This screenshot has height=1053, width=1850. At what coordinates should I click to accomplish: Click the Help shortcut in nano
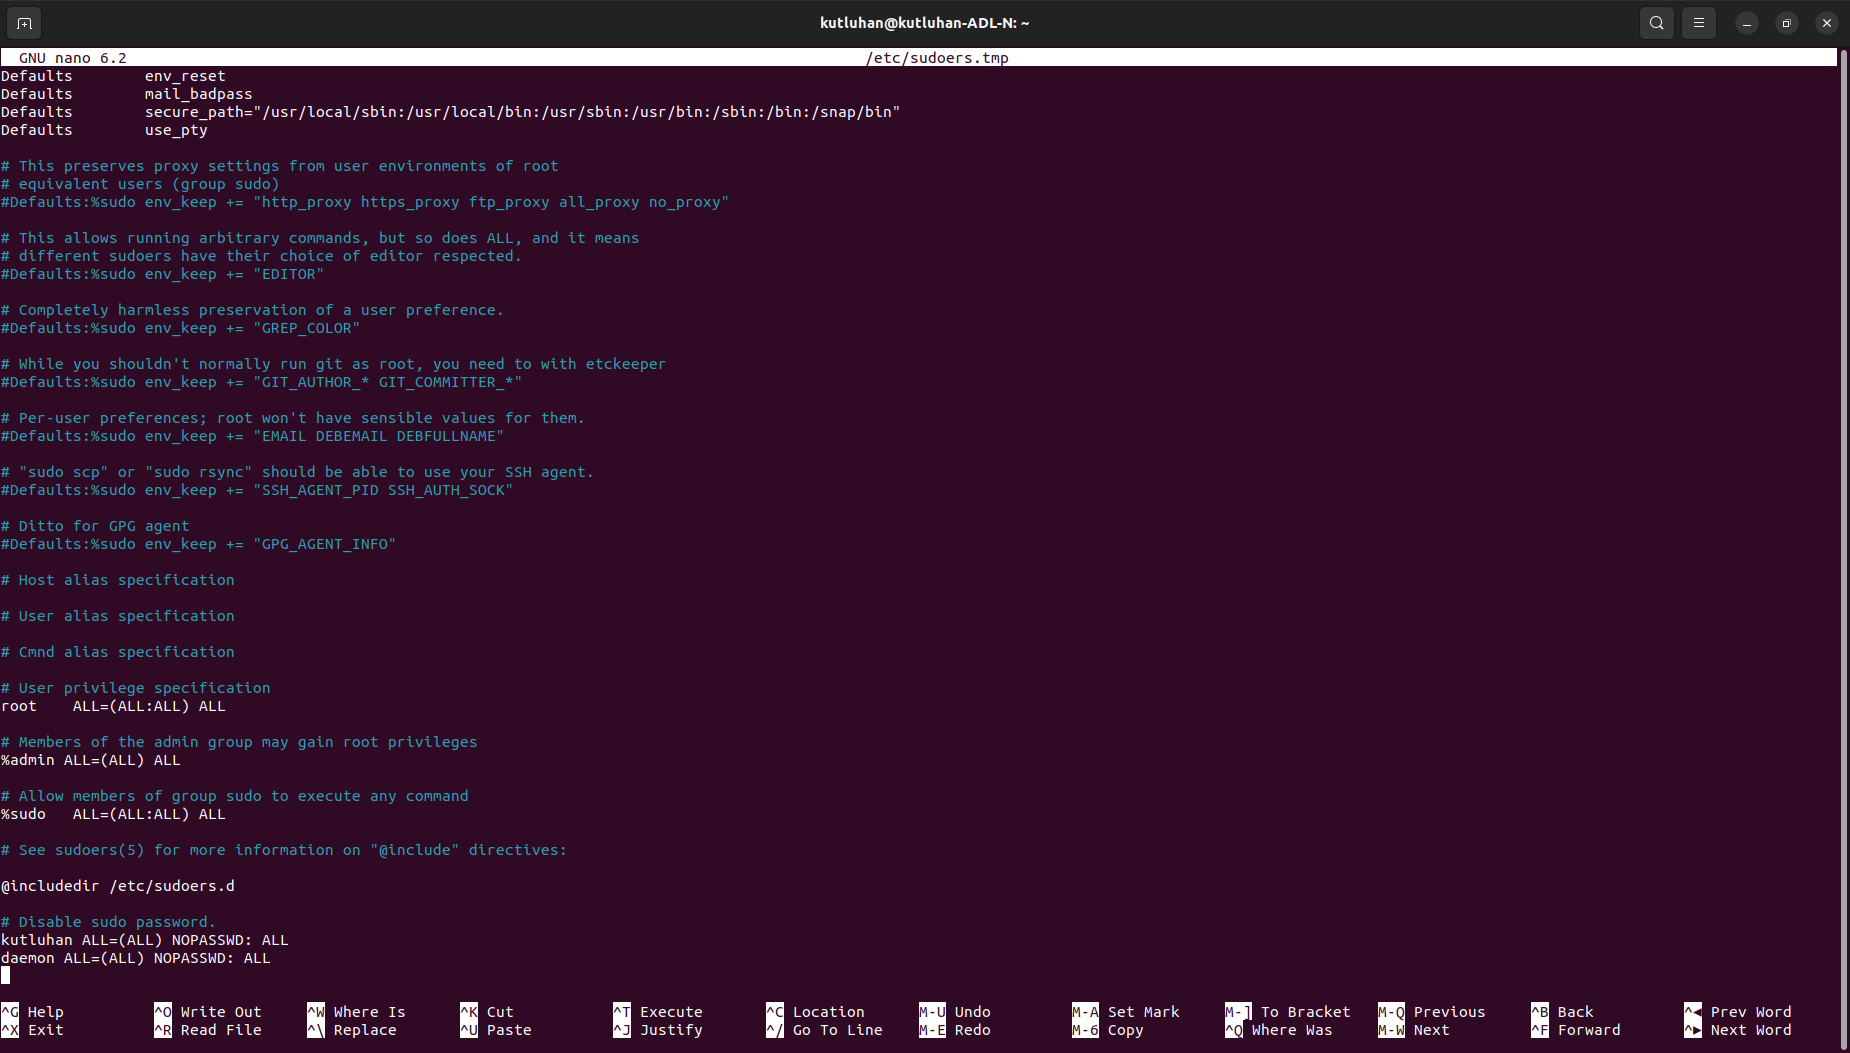pos(45,1012)
